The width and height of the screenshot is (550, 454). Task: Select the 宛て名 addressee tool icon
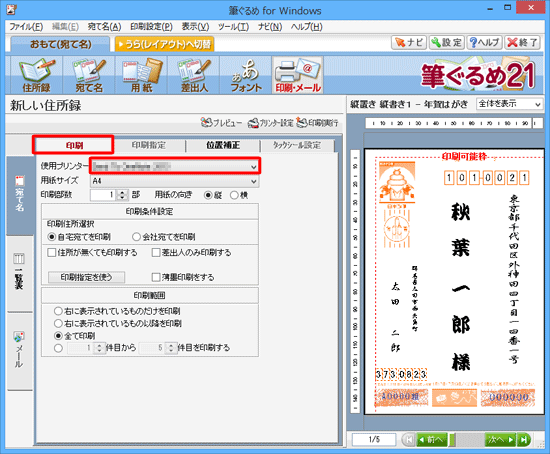pos(89,75)
